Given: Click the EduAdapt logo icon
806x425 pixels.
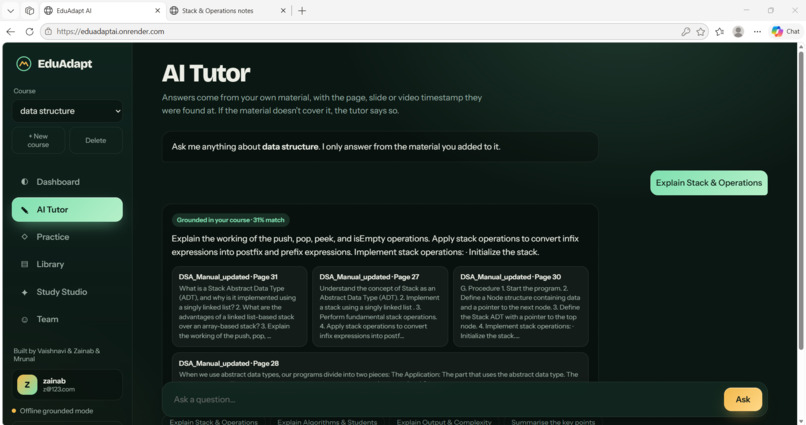Looking at the screenshot, I should tap(24, 64).
